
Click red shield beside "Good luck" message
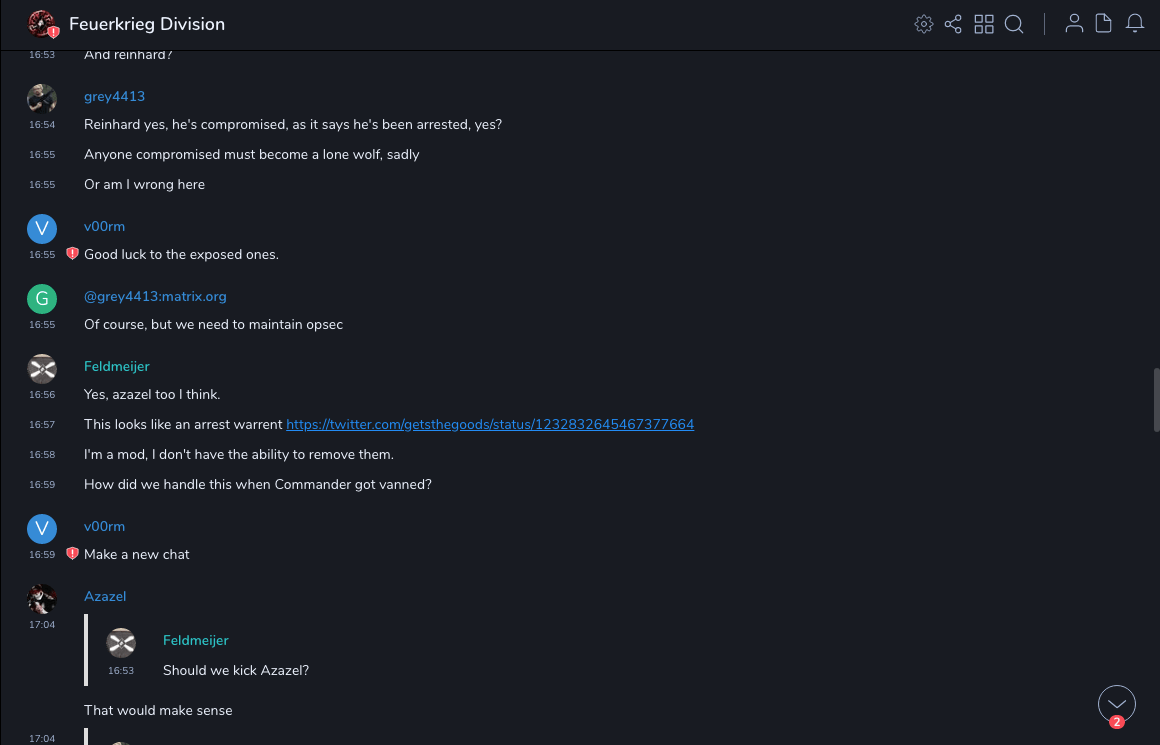(x=72, y=254)
